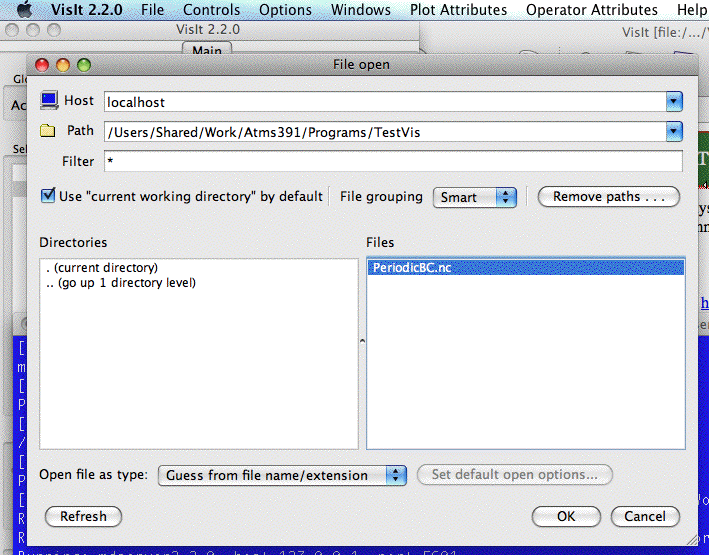The width and height of the screenshot is (709, 555).
Task: Expand the Host dropdown arrow
Action: click(674, 101)
